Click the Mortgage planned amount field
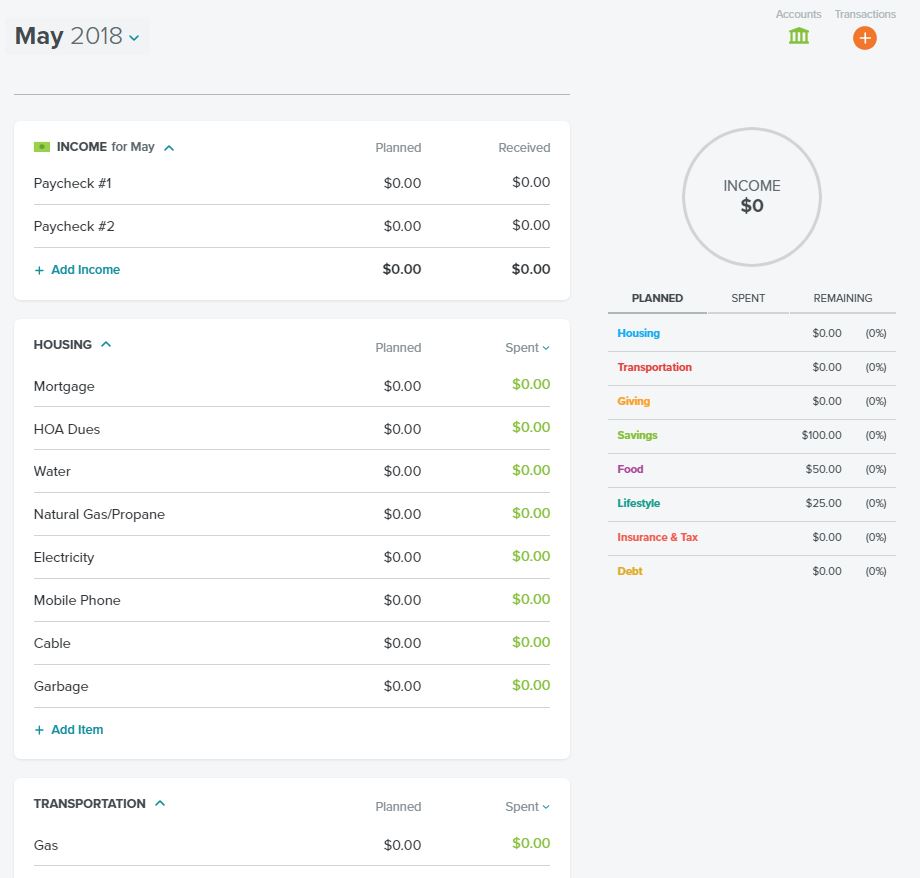The width and height of the screenshot is (920, 878). point(402,386)
